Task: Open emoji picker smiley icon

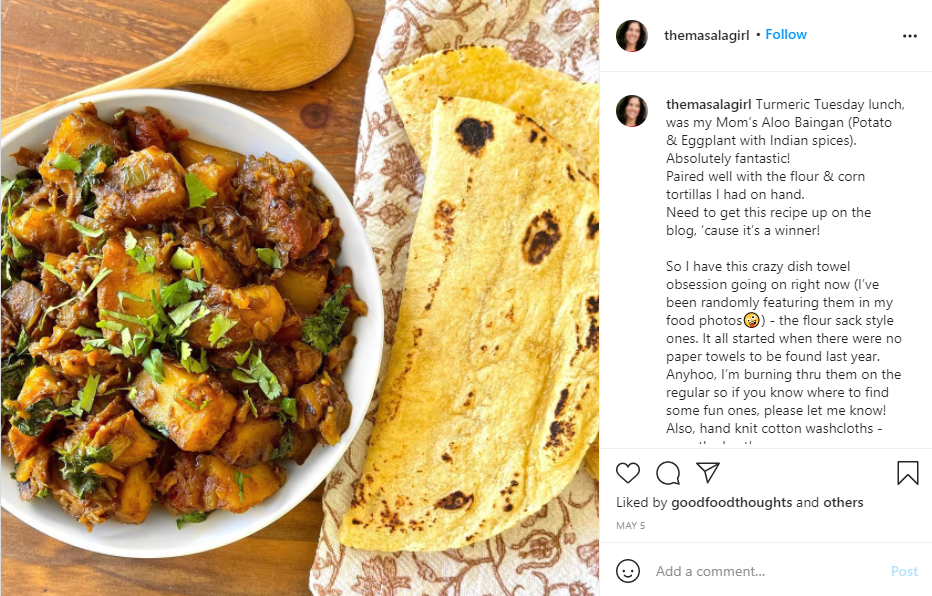Action: [x=628, y=571]
